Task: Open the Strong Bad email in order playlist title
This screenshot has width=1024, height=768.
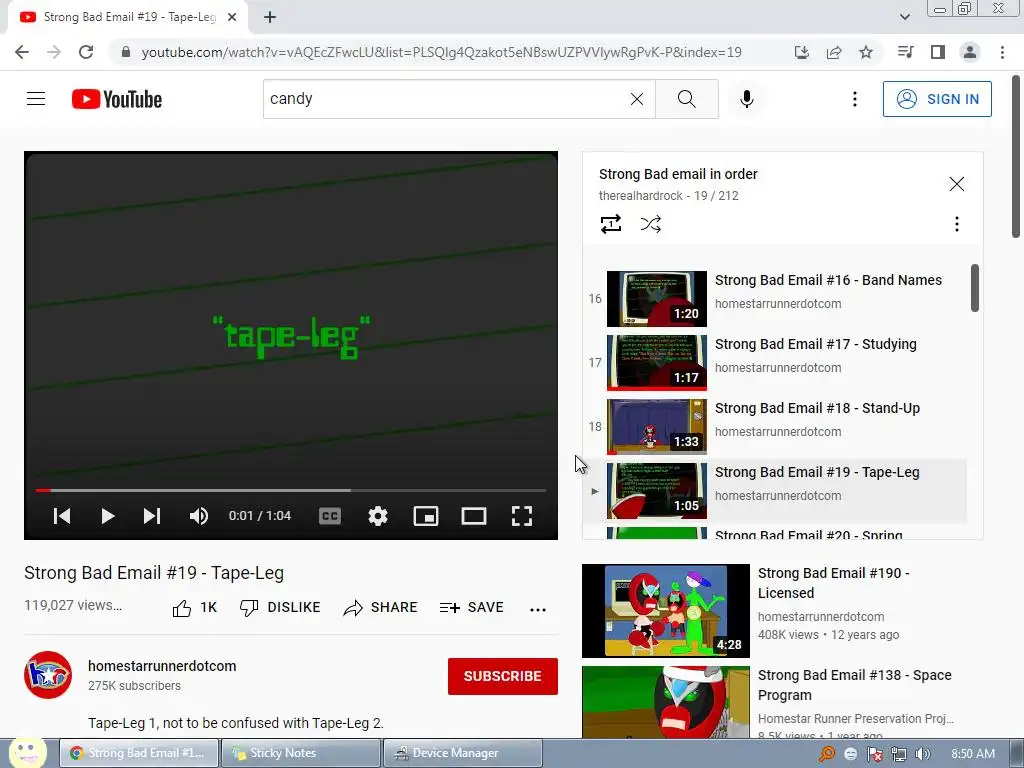Action: click(x=678, y=174)
